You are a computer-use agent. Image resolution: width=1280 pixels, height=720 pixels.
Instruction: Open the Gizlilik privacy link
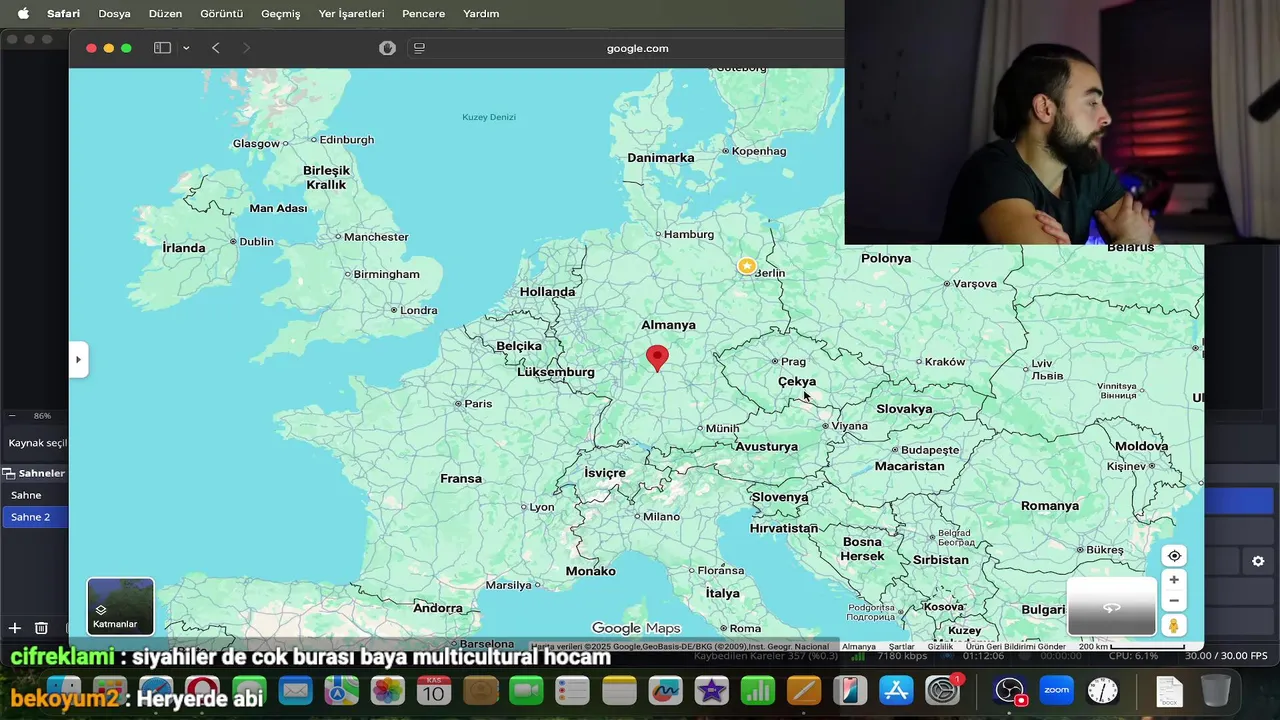(940, 647)
